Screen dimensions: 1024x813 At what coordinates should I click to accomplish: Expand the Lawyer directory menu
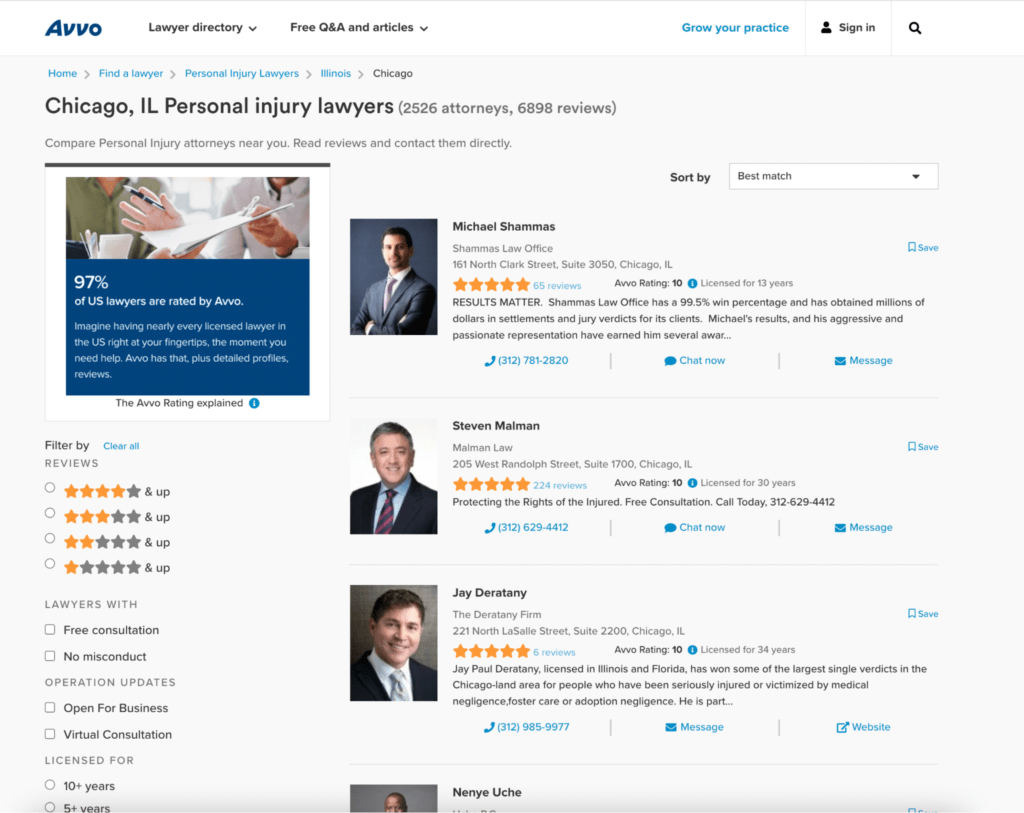(x=202, y=27)
